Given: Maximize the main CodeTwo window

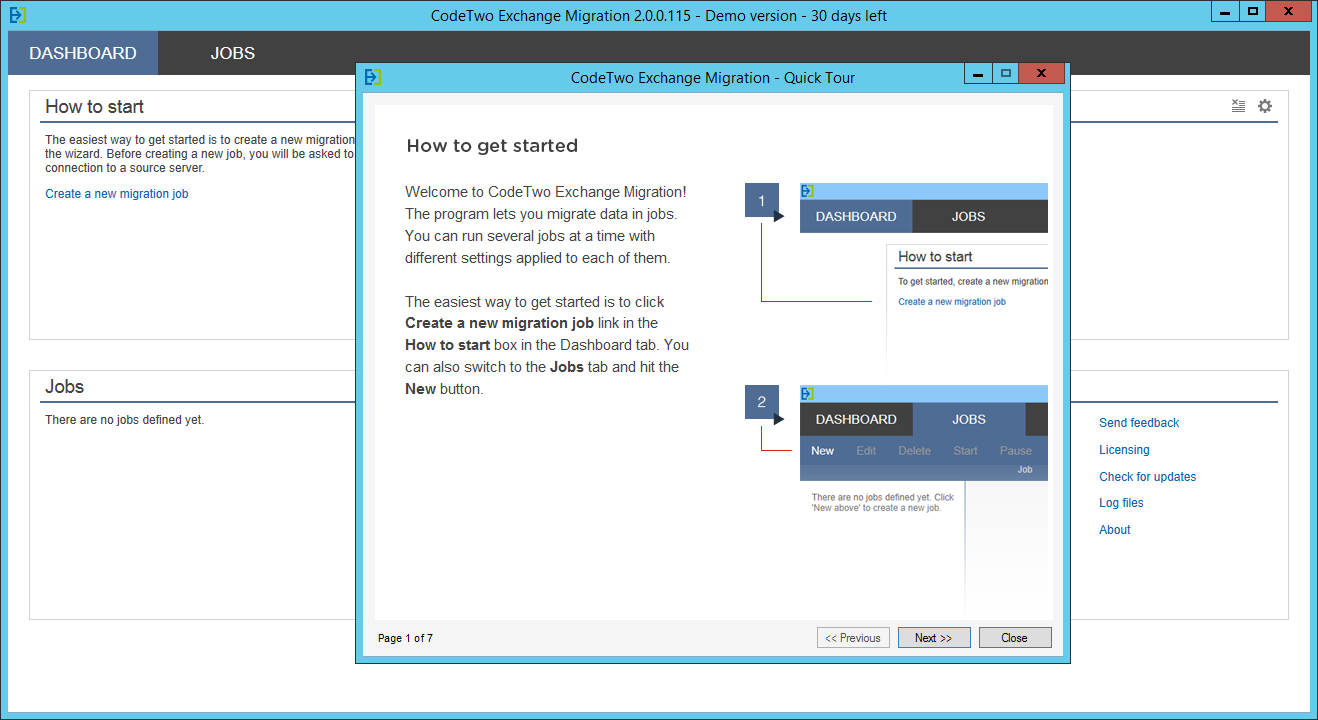Looking at the screenshot, I should pos(1252,12).
